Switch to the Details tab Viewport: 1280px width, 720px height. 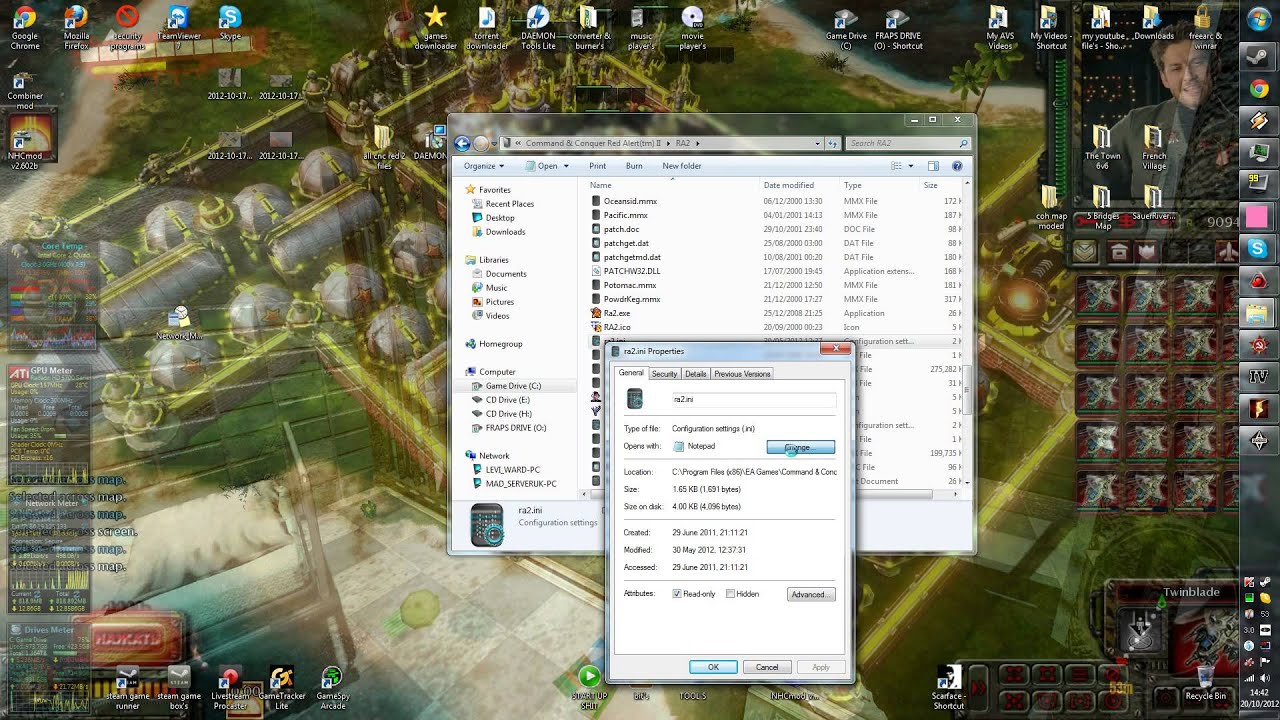696,374
